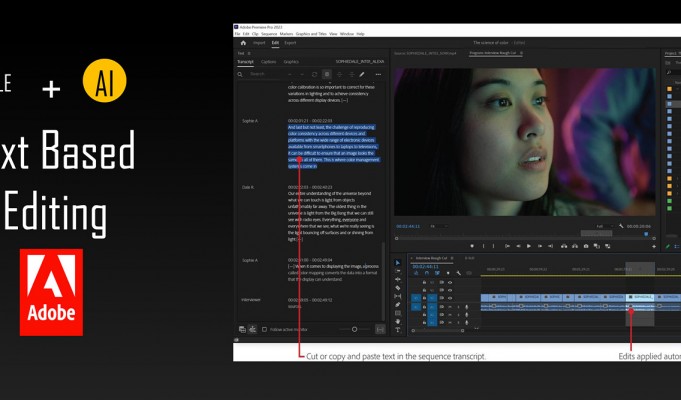
Task: Select the Pen tool in tools panel
Action: point(398,304)
